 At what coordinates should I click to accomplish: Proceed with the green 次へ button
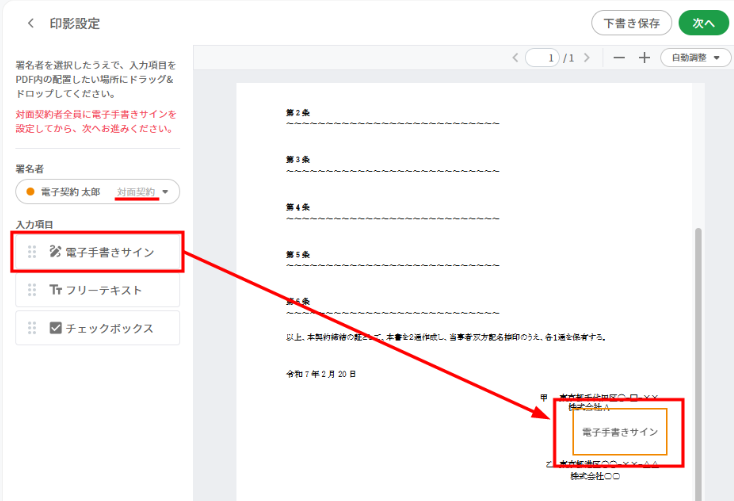[x=704, y=23]
